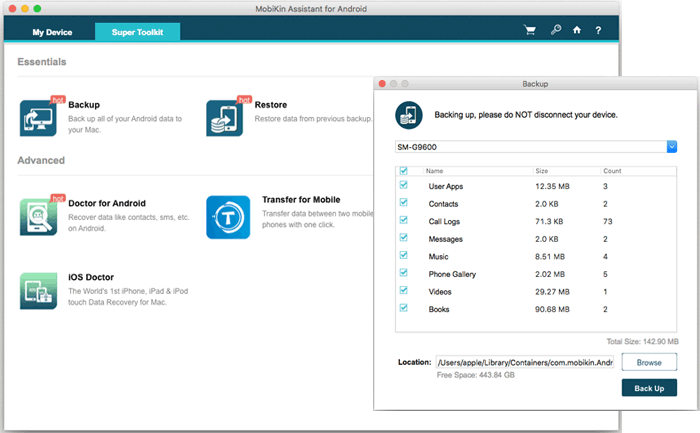The image size is (700, 433).
Task: Select the Call Logs row label
Action: pos(444,221)
